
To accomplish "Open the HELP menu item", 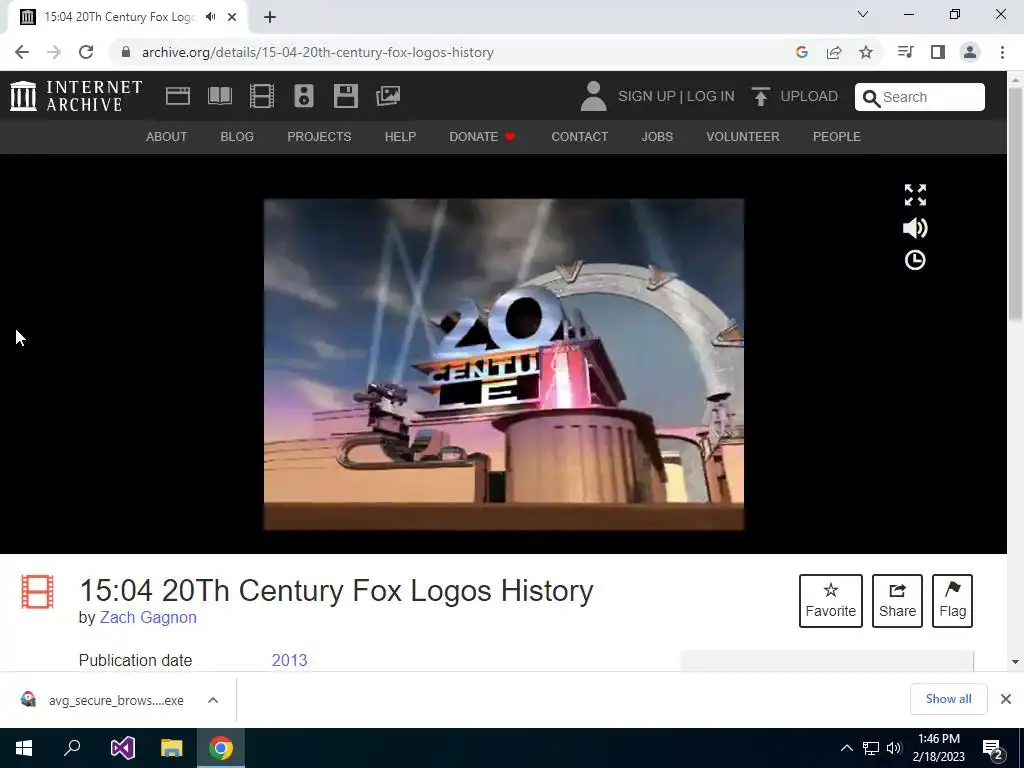I will click(x=400, y=136).
